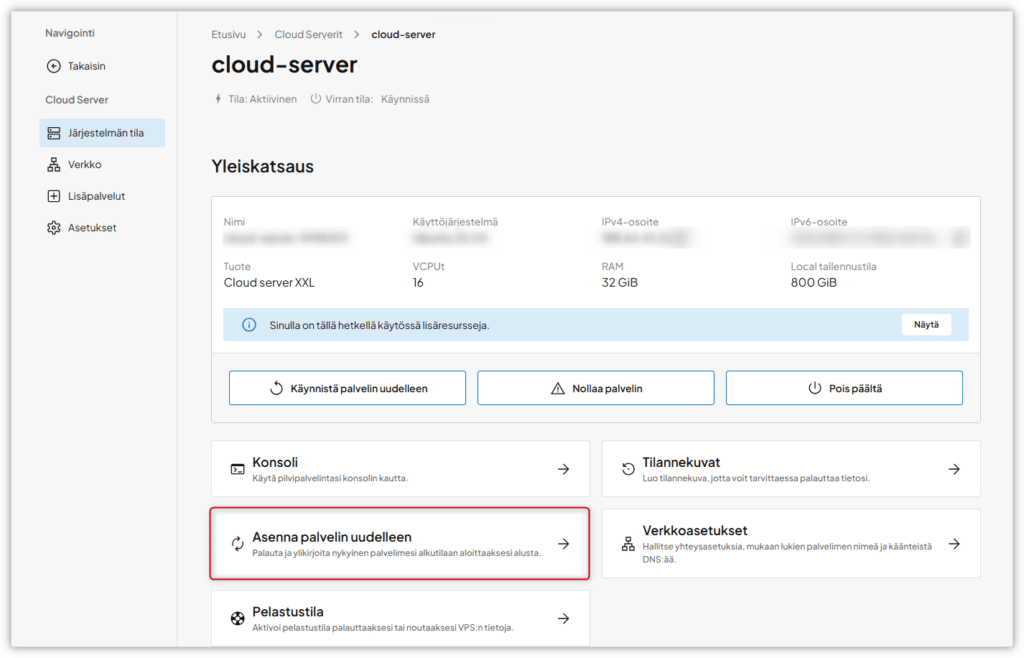The image size is (1024, 658).
Task: Click the Järjestelmän tila server icon
Action: (x=54, y=133)
